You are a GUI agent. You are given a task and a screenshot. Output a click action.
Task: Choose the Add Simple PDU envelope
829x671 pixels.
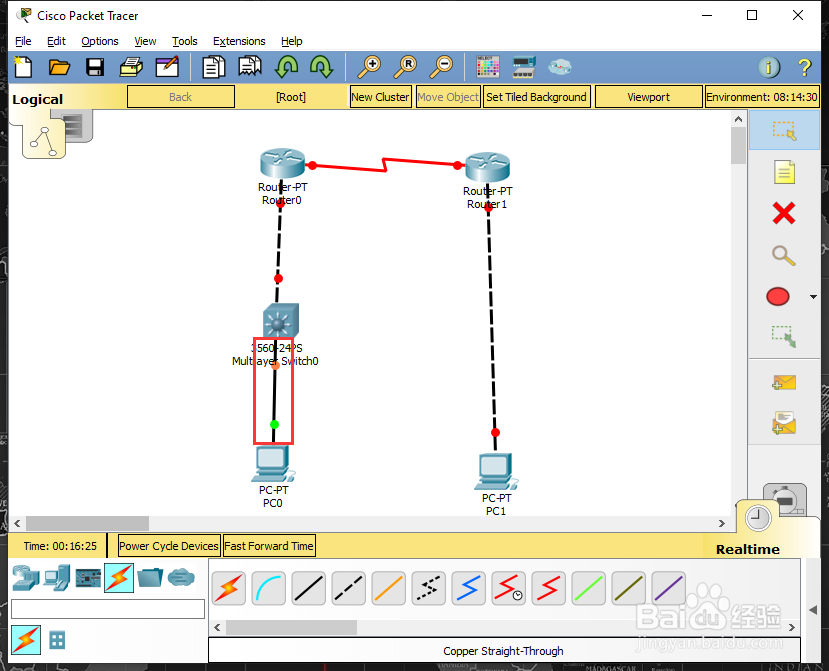point(784,382)
